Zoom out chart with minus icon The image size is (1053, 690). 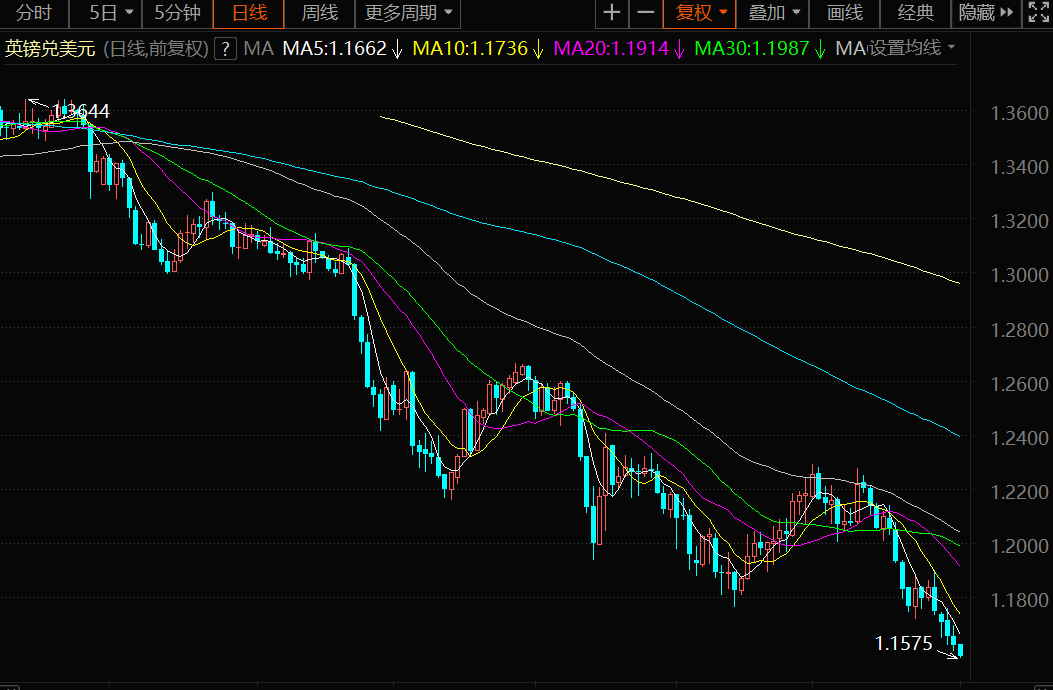[x=645, y=13]
